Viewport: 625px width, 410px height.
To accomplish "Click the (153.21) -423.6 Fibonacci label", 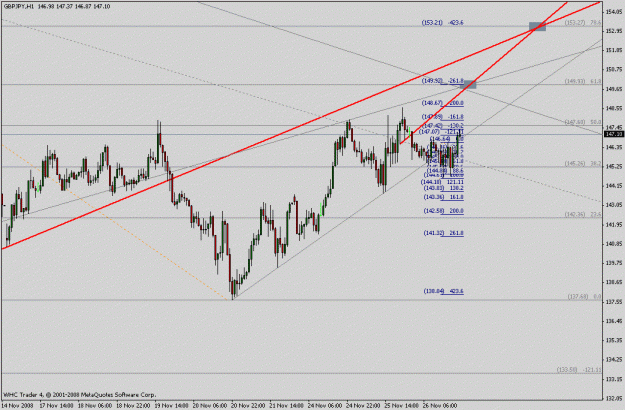I will [442, 23].
